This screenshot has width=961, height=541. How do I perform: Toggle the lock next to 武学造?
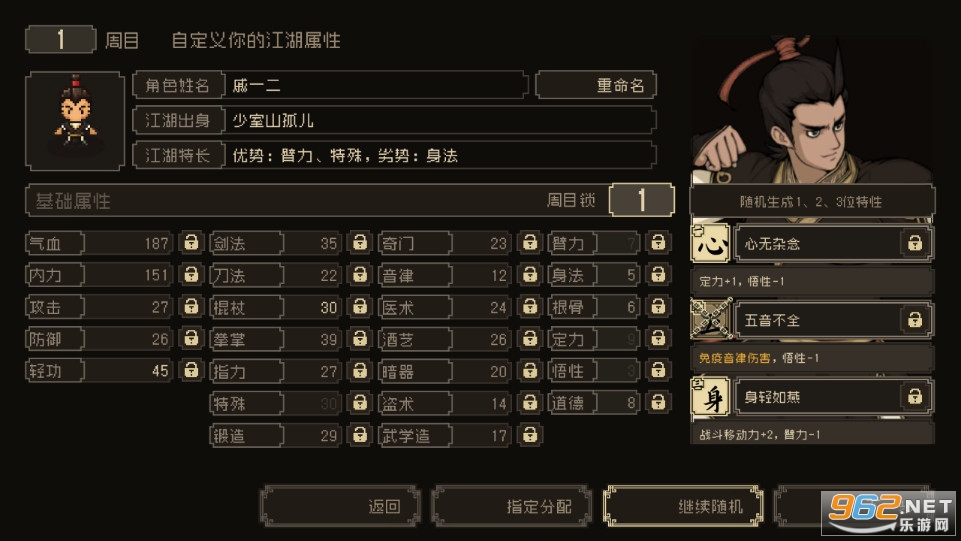pyautogui.click(x=530, y=434)
